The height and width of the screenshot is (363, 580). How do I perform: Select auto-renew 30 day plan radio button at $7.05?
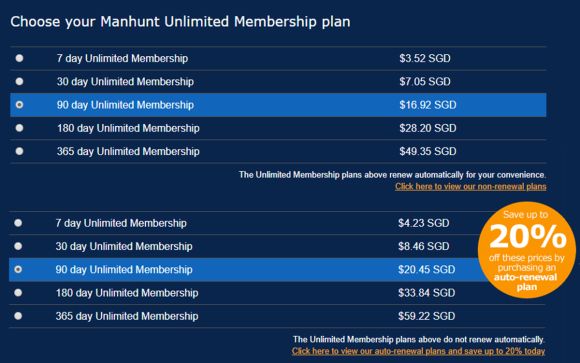click(x=20, y=81)
